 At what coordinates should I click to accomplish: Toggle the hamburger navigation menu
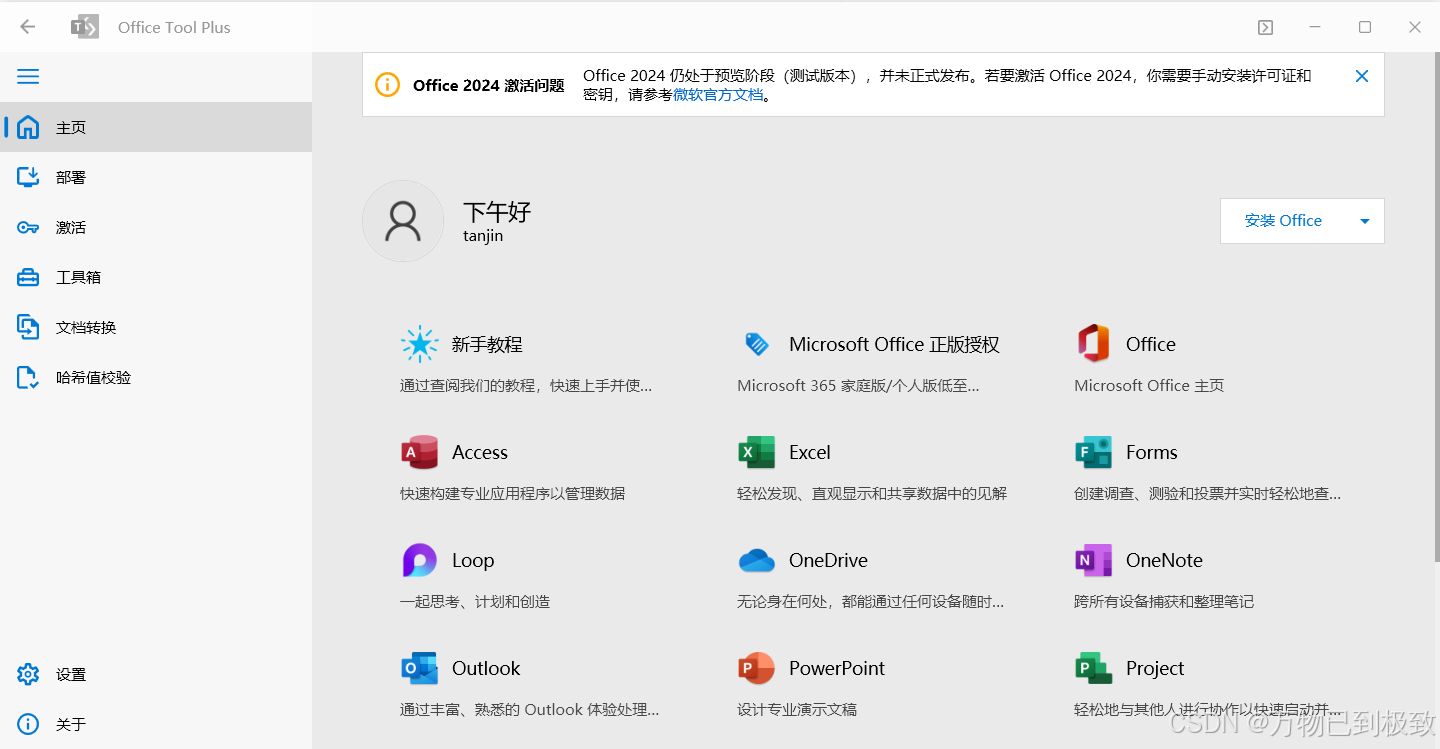click(x=28, y=77)
